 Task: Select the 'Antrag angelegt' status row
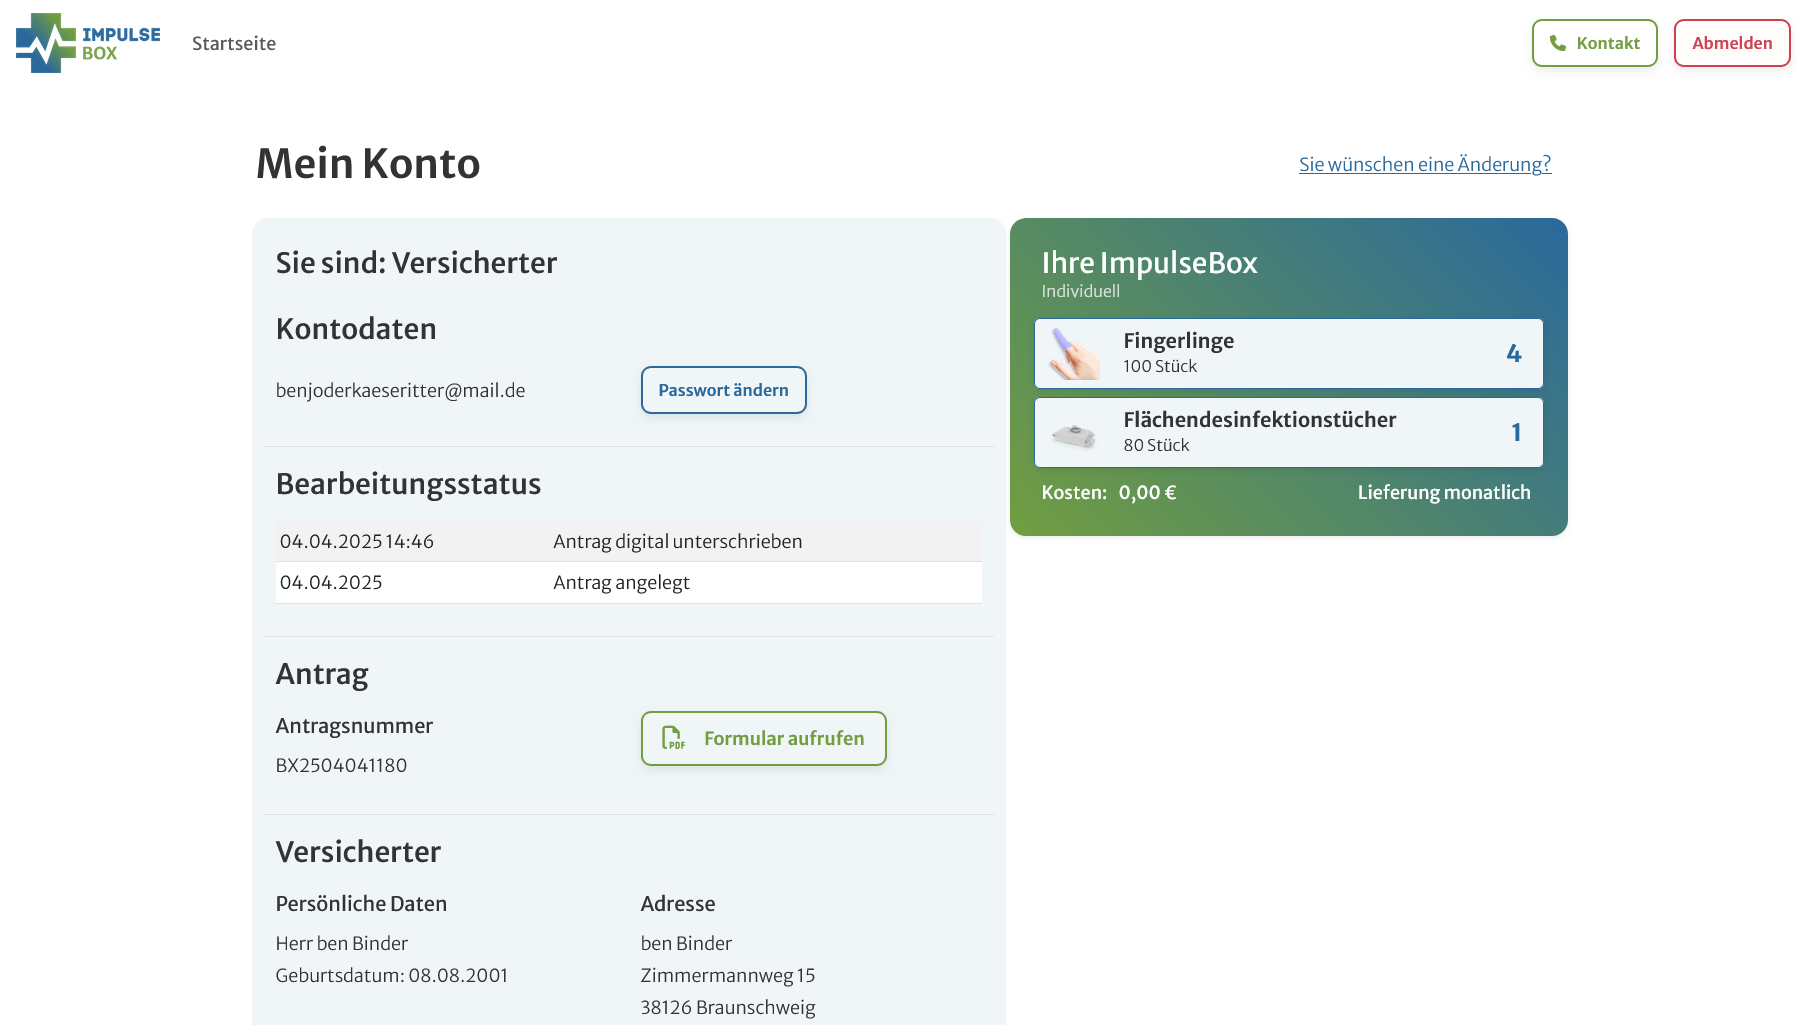(x=628, y=582)
